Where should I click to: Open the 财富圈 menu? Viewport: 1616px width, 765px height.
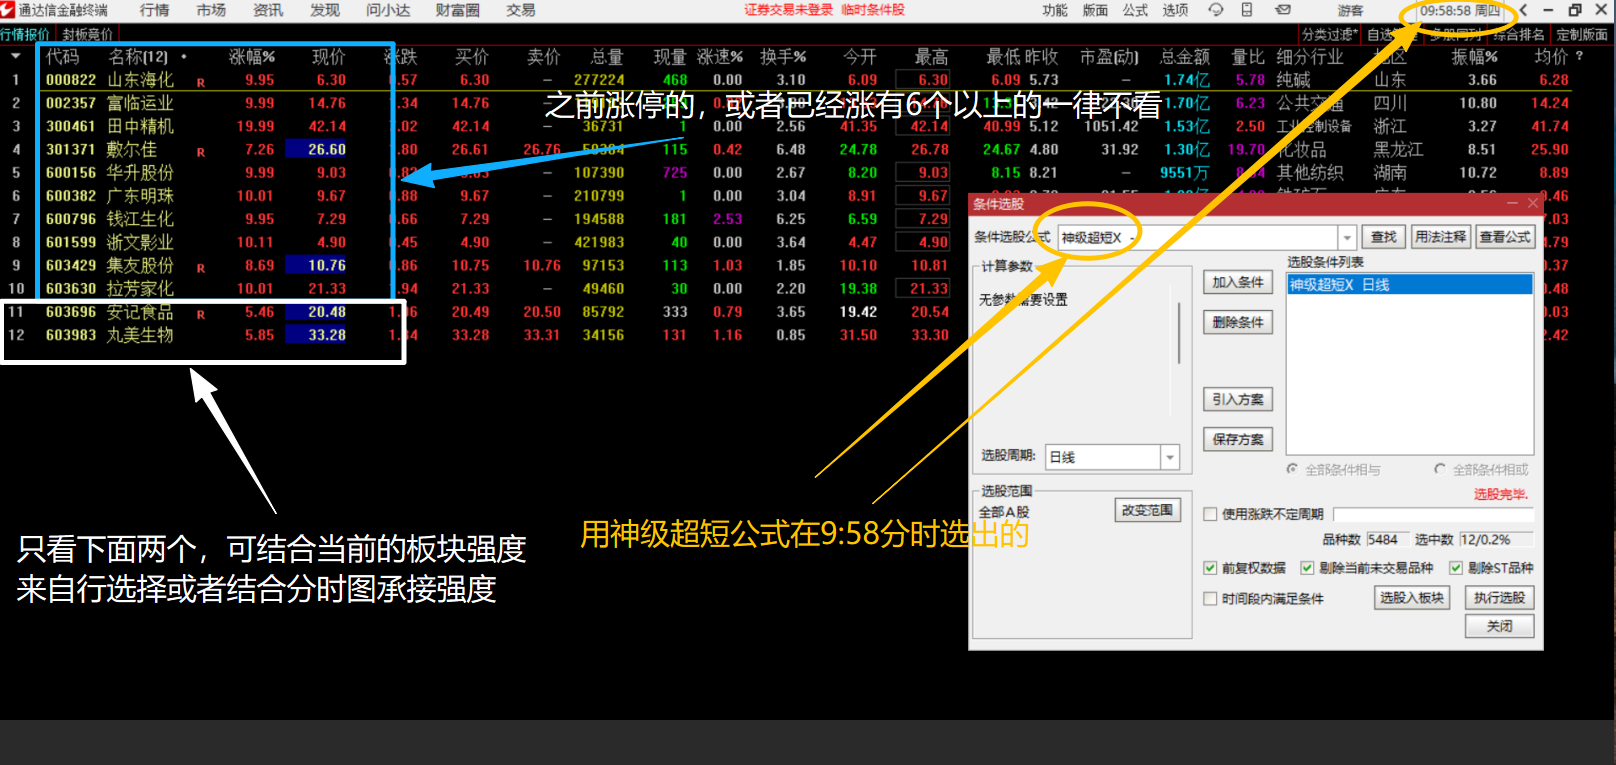click(x=458, y=10)
